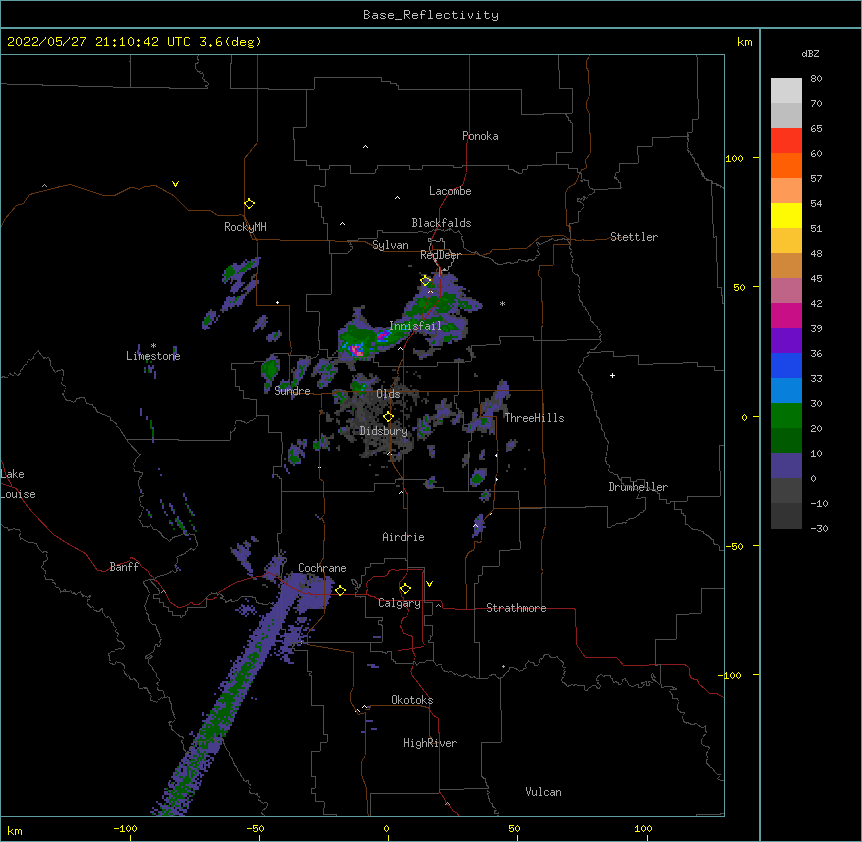Click the ThreeHills label
Viewport: 862px width, 842px height.
pyautogui.click(x=535, y=418)
